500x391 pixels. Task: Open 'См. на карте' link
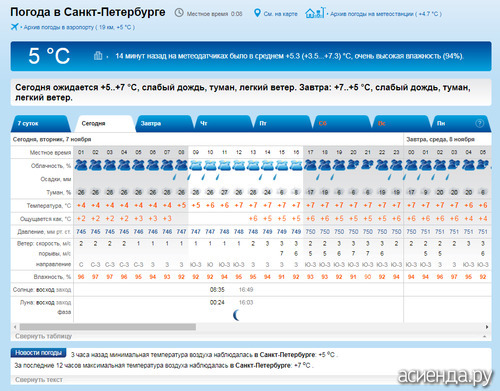point(280,14)
